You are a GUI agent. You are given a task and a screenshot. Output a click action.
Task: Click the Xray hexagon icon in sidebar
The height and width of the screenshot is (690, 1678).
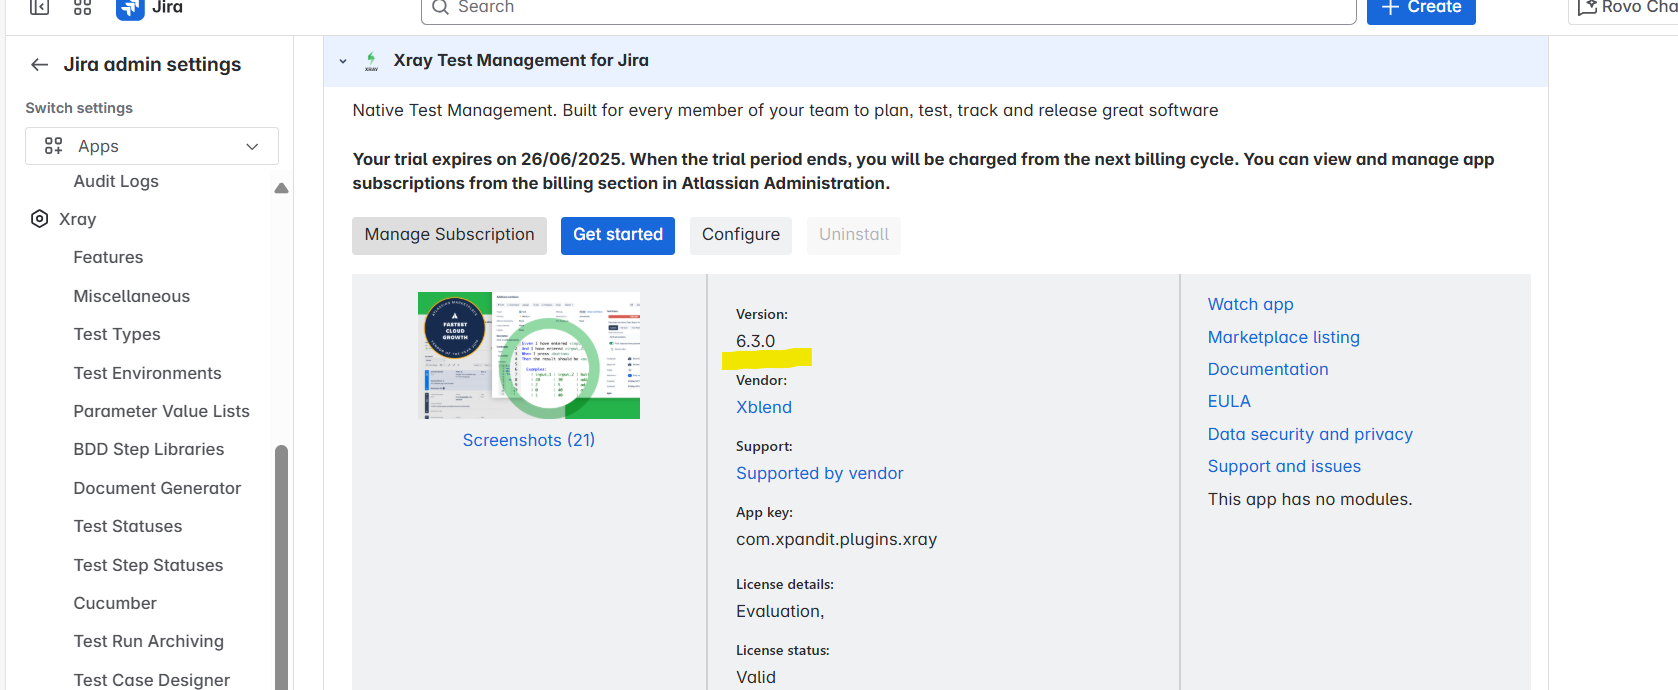tap(40, 219)
